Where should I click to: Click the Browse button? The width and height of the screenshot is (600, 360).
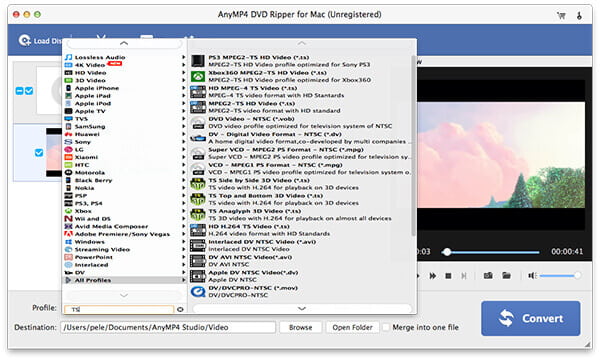[x=300, y=327]
